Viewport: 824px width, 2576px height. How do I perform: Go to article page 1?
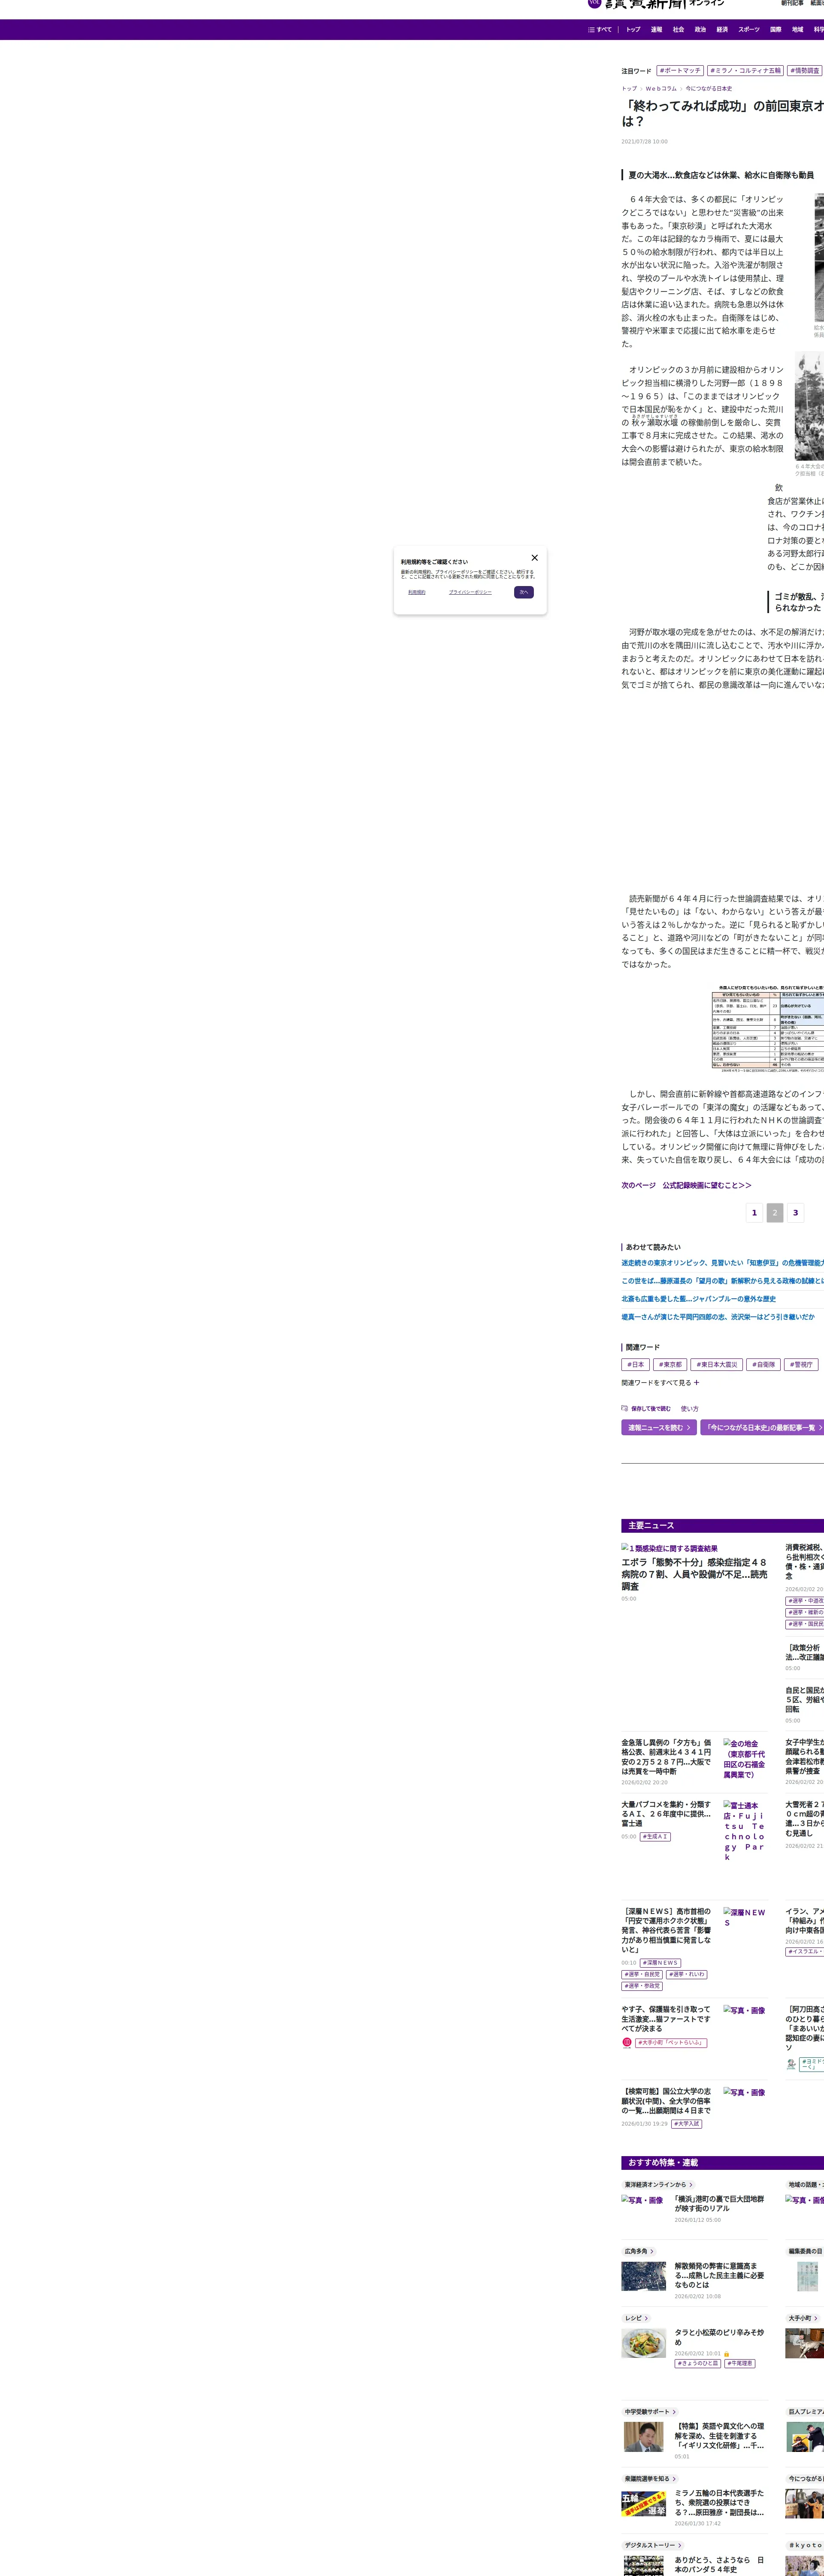[754, 1213]
